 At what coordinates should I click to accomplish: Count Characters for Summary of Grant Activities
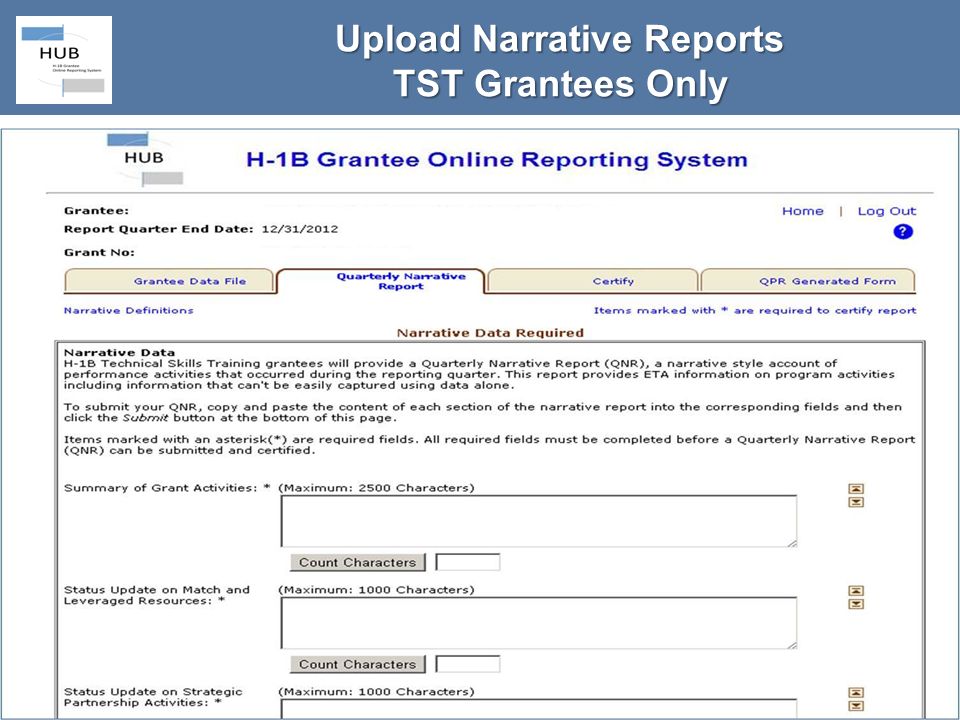click(x=358, y=562)
